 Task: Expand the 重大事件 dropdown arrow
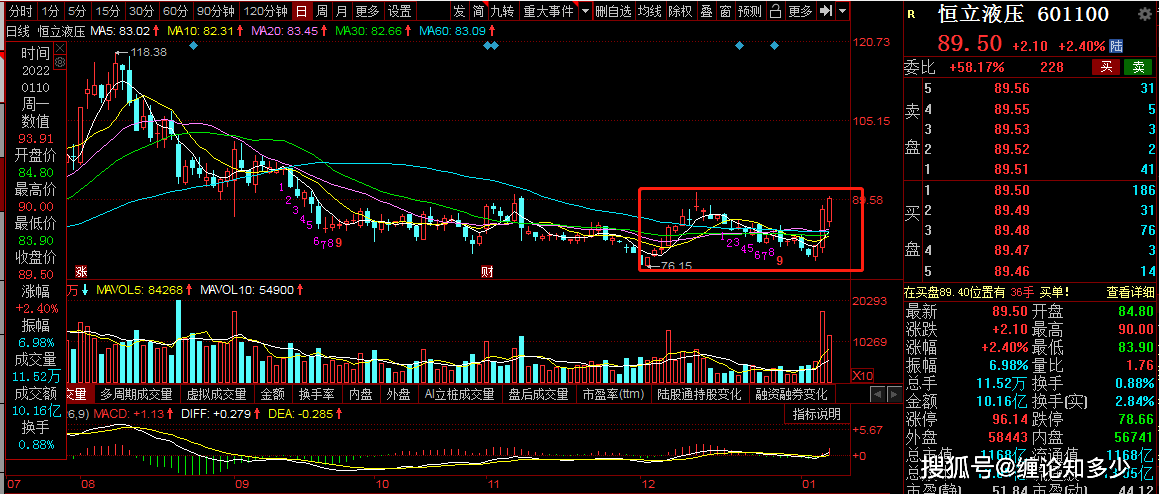click(x=583, y=11)
